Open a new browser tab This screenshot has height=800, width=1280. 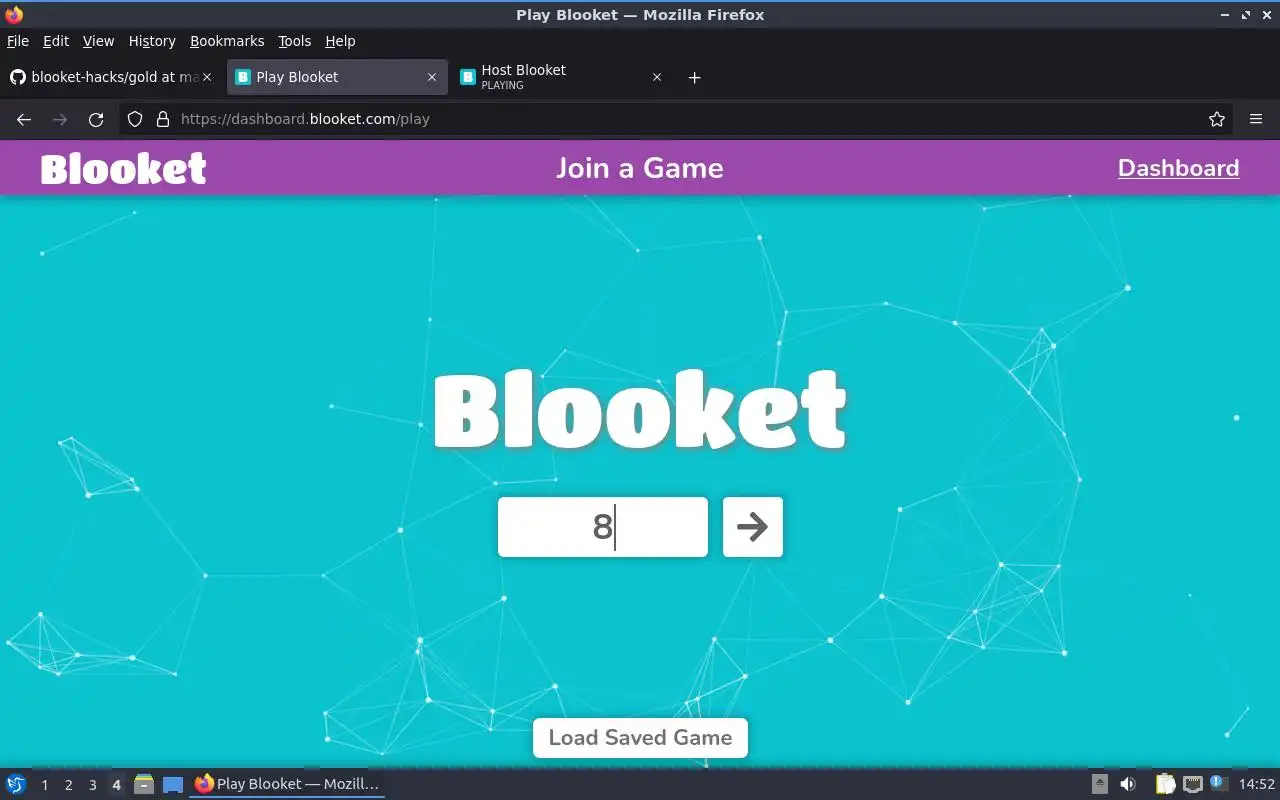695,77
